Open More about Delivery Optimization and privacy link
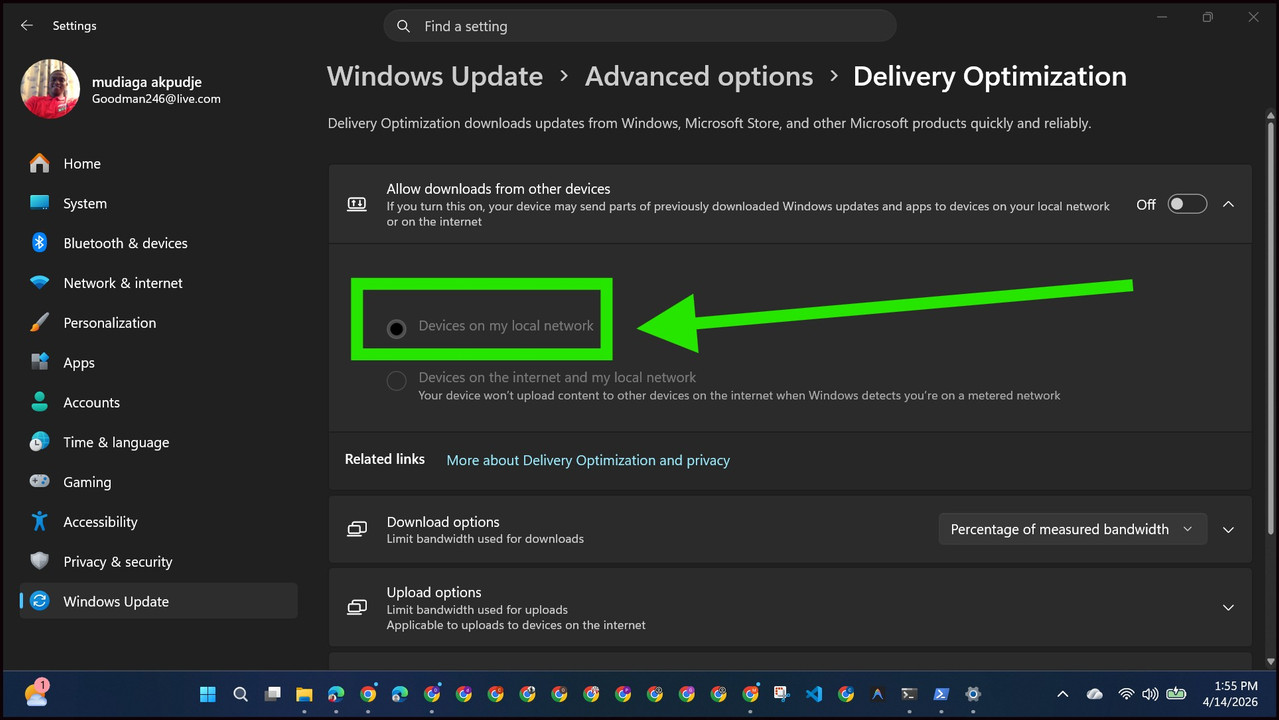This screenshot has height=720, width=1279. [588, 460]
